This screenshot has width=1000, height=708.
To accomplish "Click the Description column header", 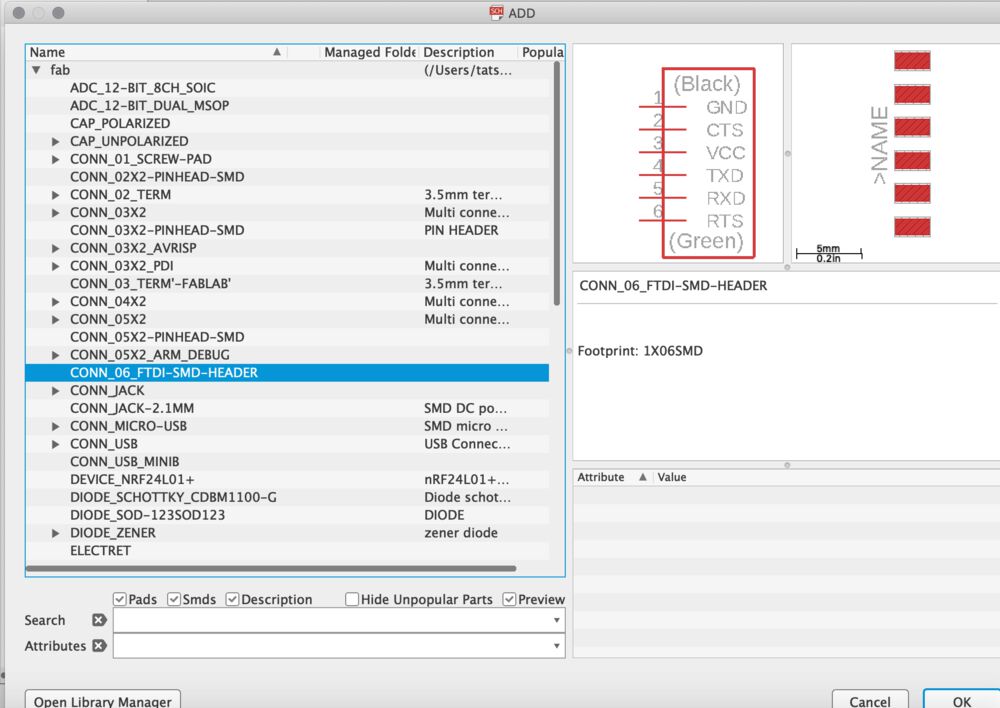I will point(467,52).
